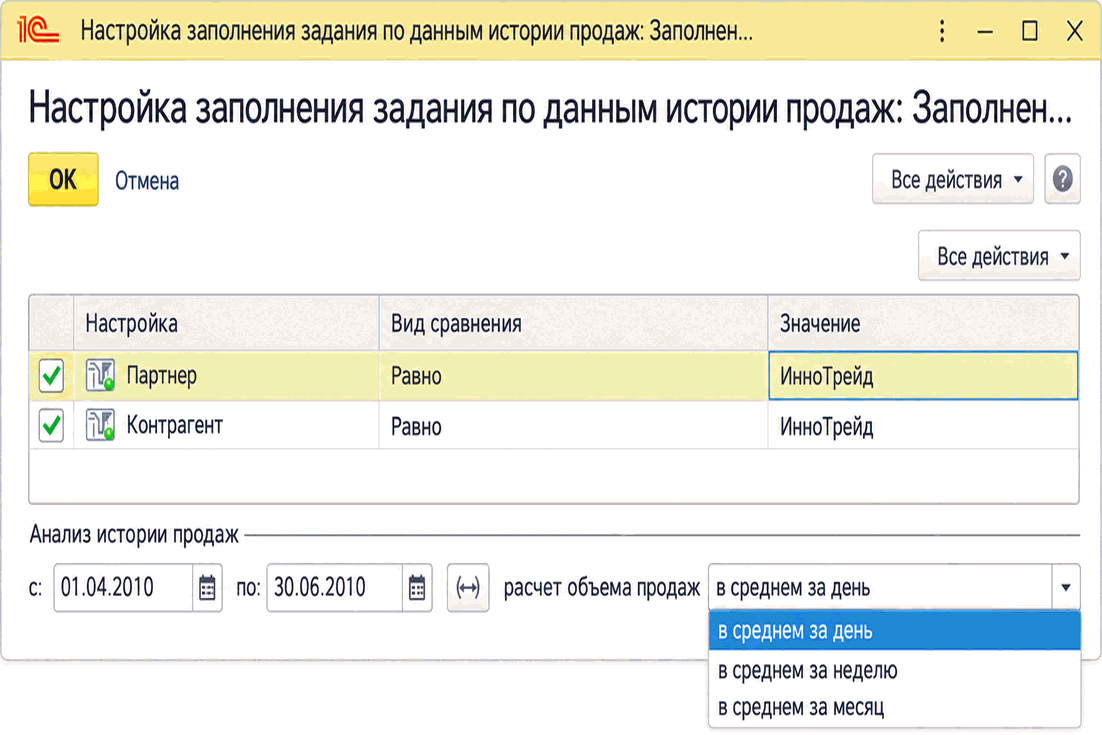Screen dimensions: 1102x735
Task: Click the 1C application logo icon
Action: tap(37, 30)
